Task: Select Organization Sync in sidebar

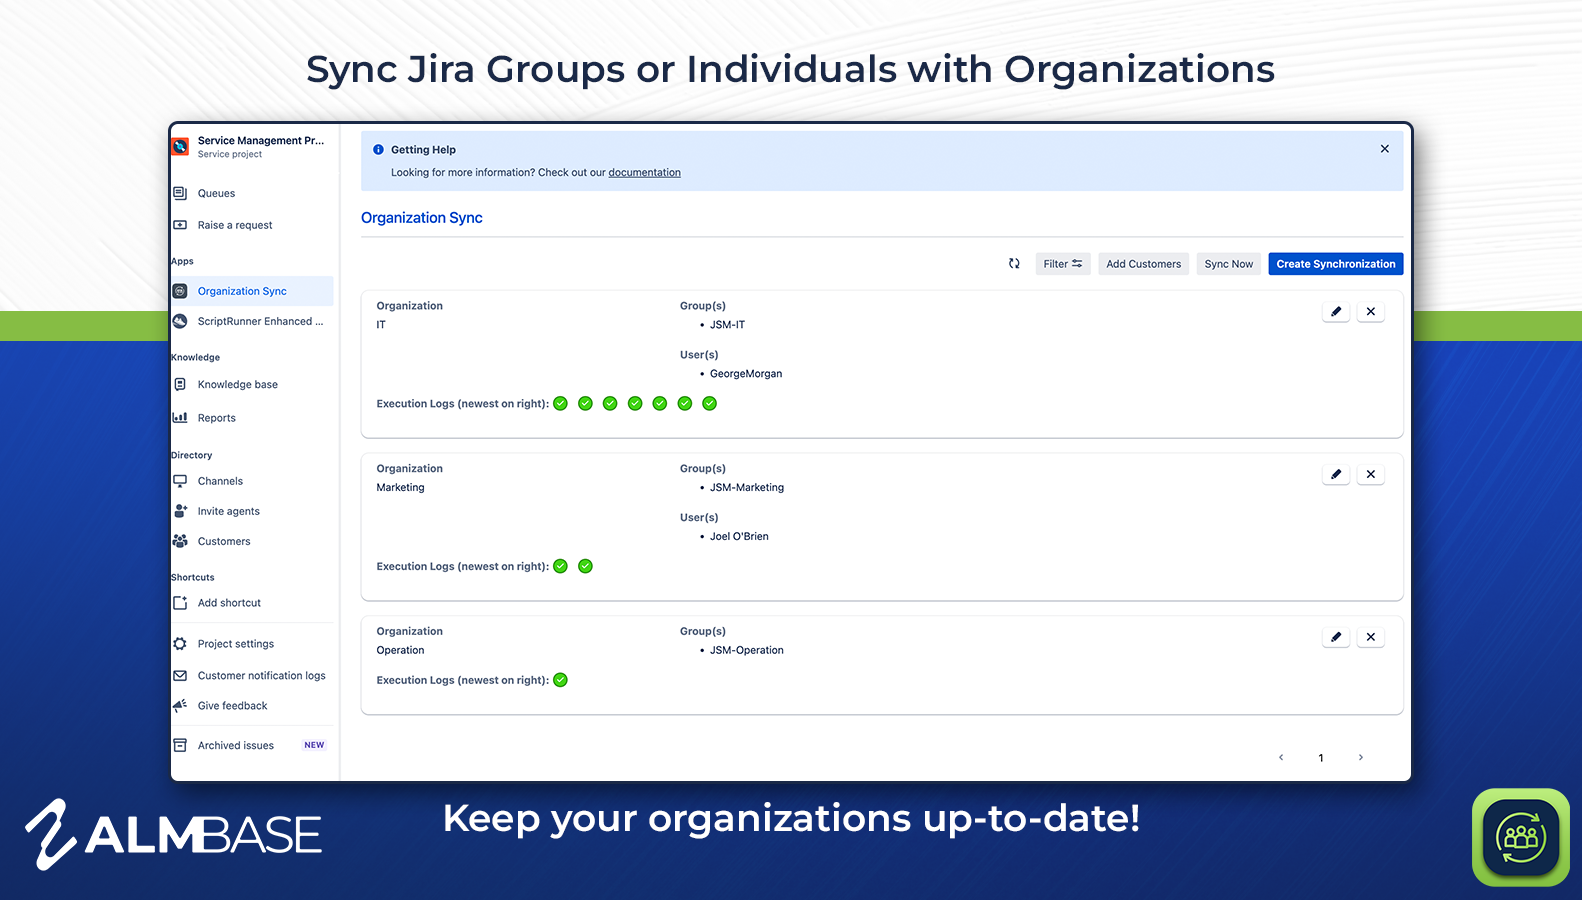Action: [252, 291]
